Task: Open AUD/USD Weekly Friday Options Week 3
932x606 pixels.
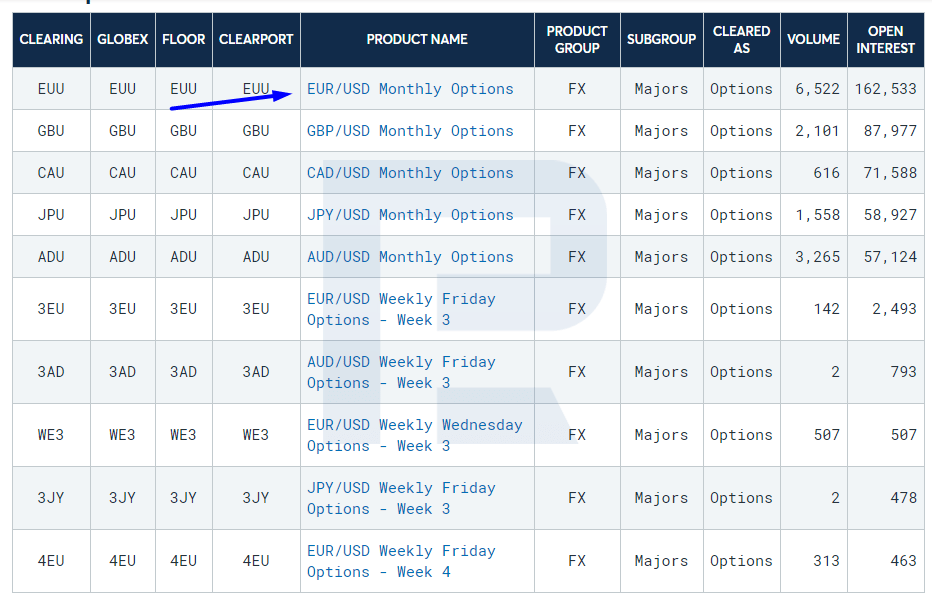Action: [401, 373]
